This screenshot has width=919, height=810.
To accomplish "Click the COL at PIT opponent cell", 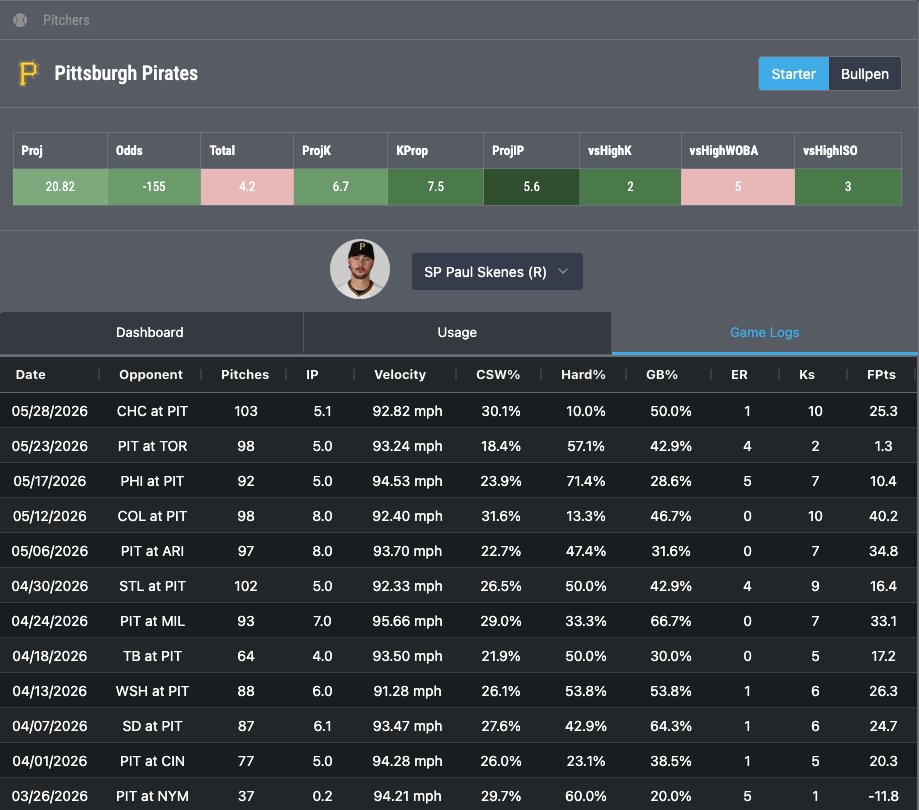I will (x=152, y=516).
